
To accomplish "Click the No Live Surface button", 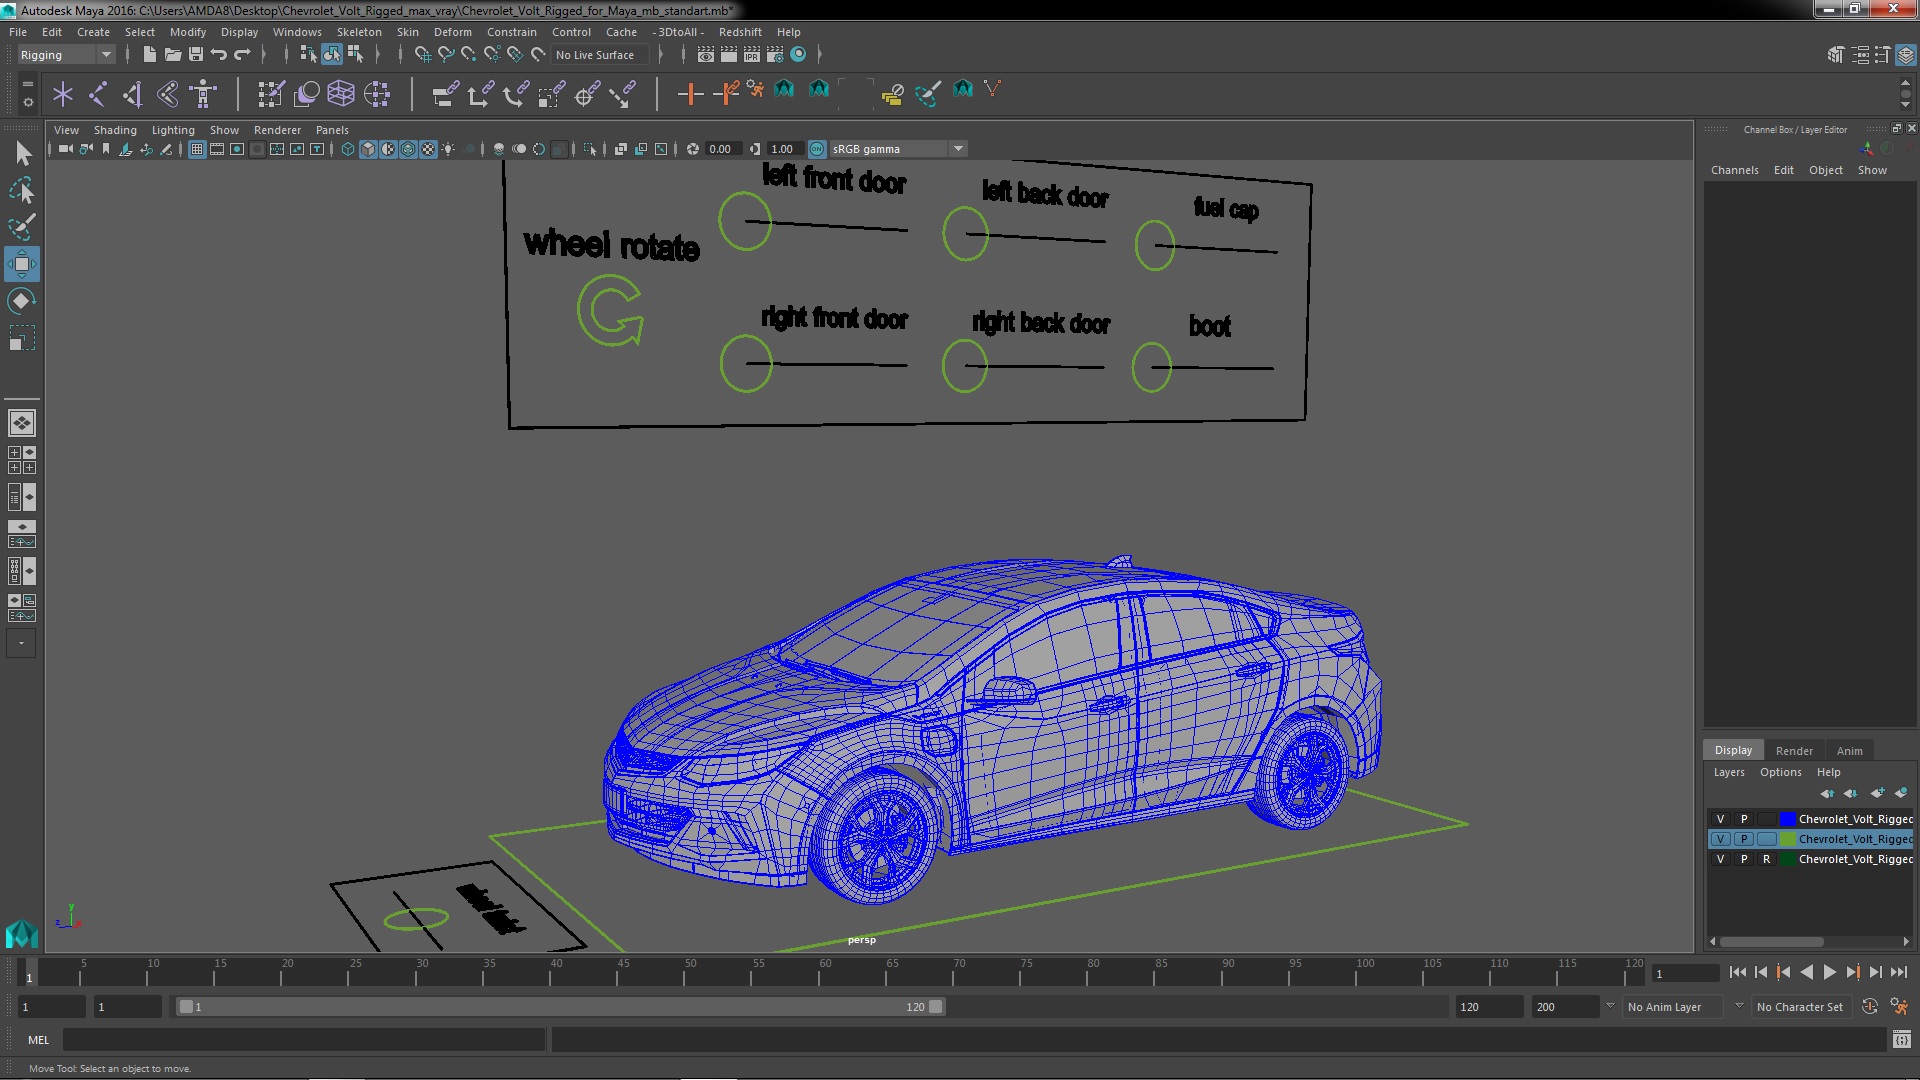I will click(x=594, y=55).
